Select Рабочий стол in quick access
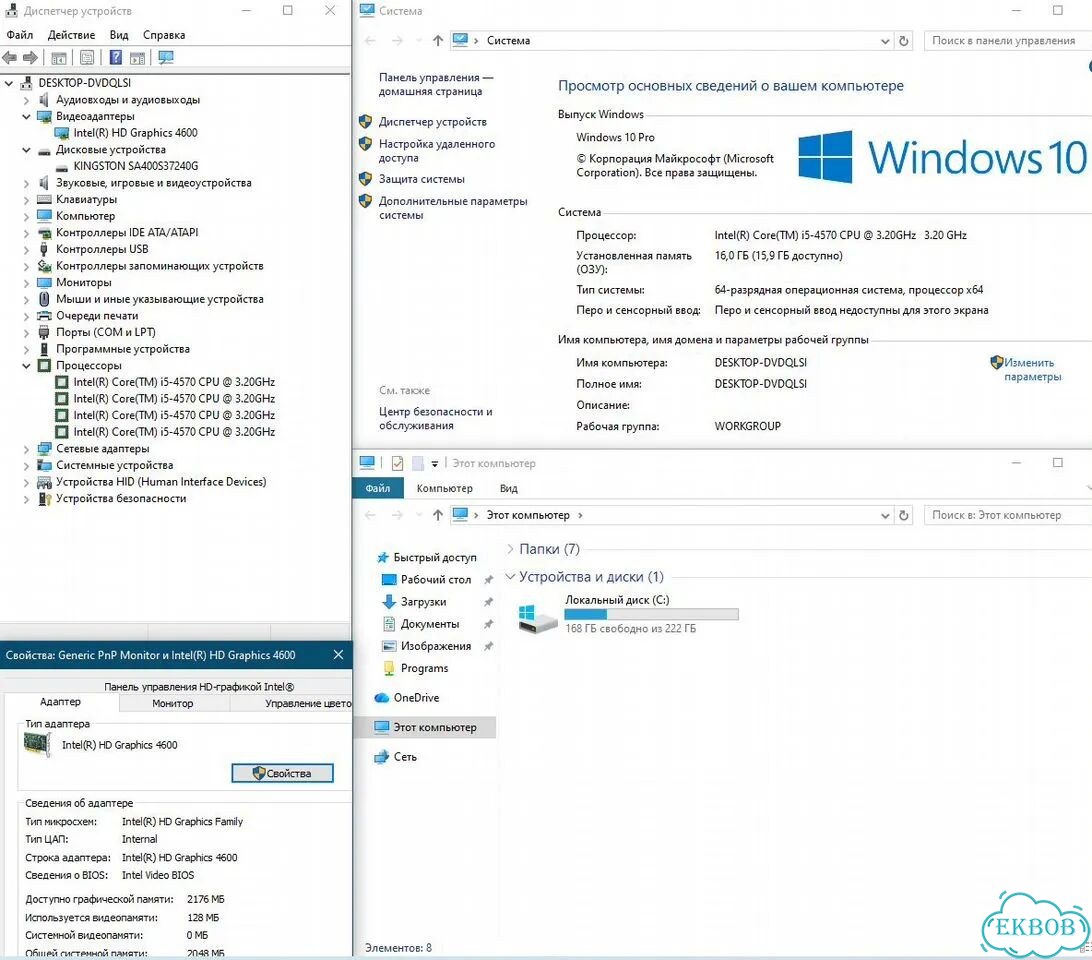The width and height of the screenshot is (1092, 960). pyautogui.click(x=436, y=579)
